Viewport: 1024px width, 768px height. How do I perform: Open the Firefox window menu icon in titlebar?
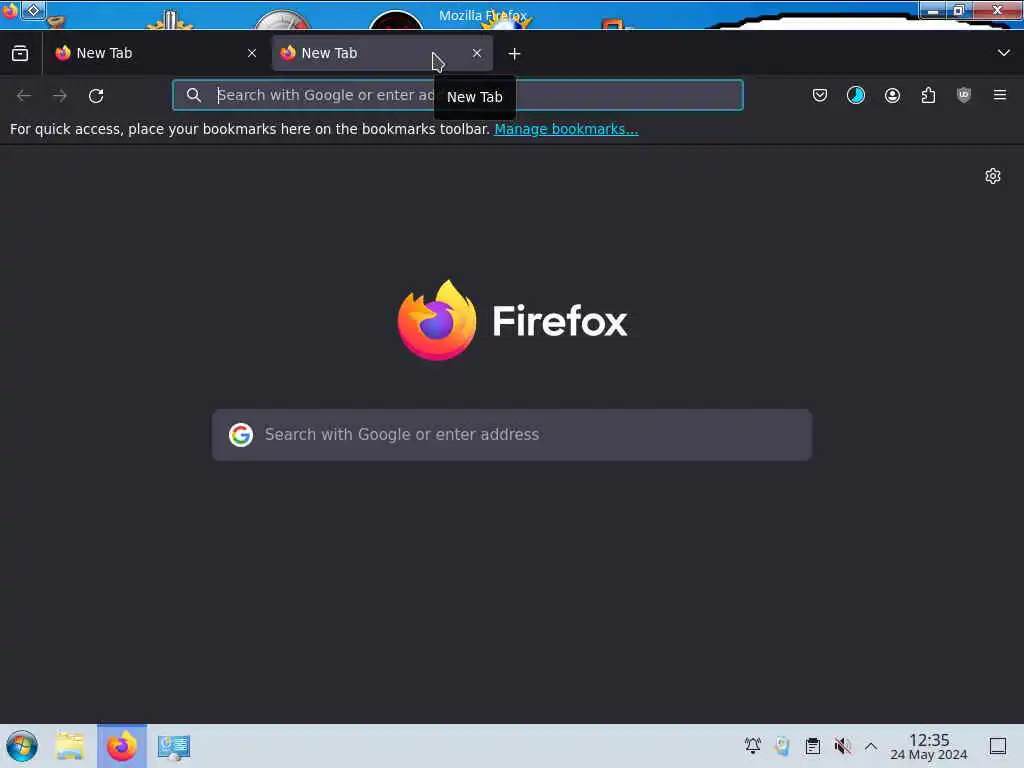point(9,10)
